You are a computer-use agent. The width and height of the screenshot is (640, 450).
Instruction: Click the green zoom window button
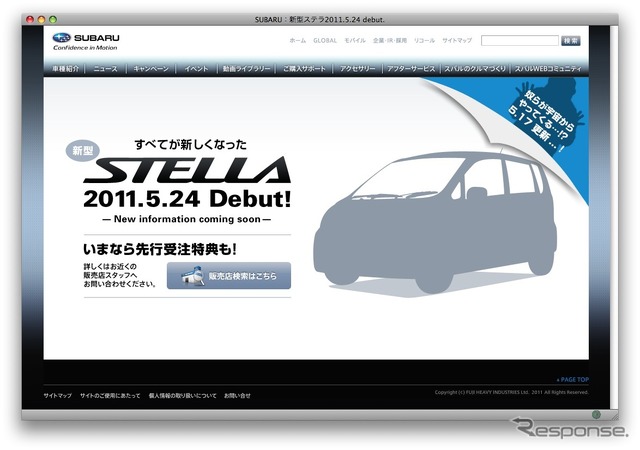(53, 19)
